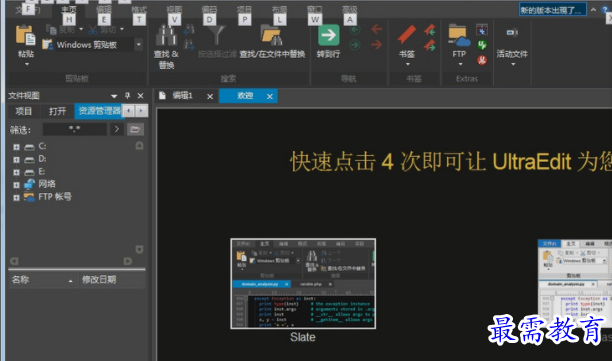Open the 文件 (File) ribbon tab

(27, 10)
